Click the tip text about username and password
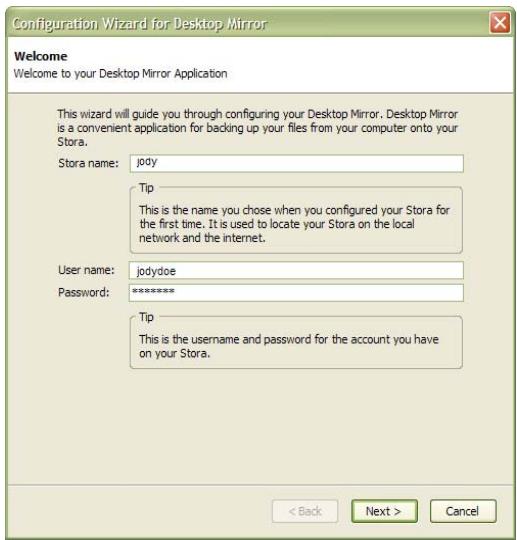 click(x=289, y=346)
